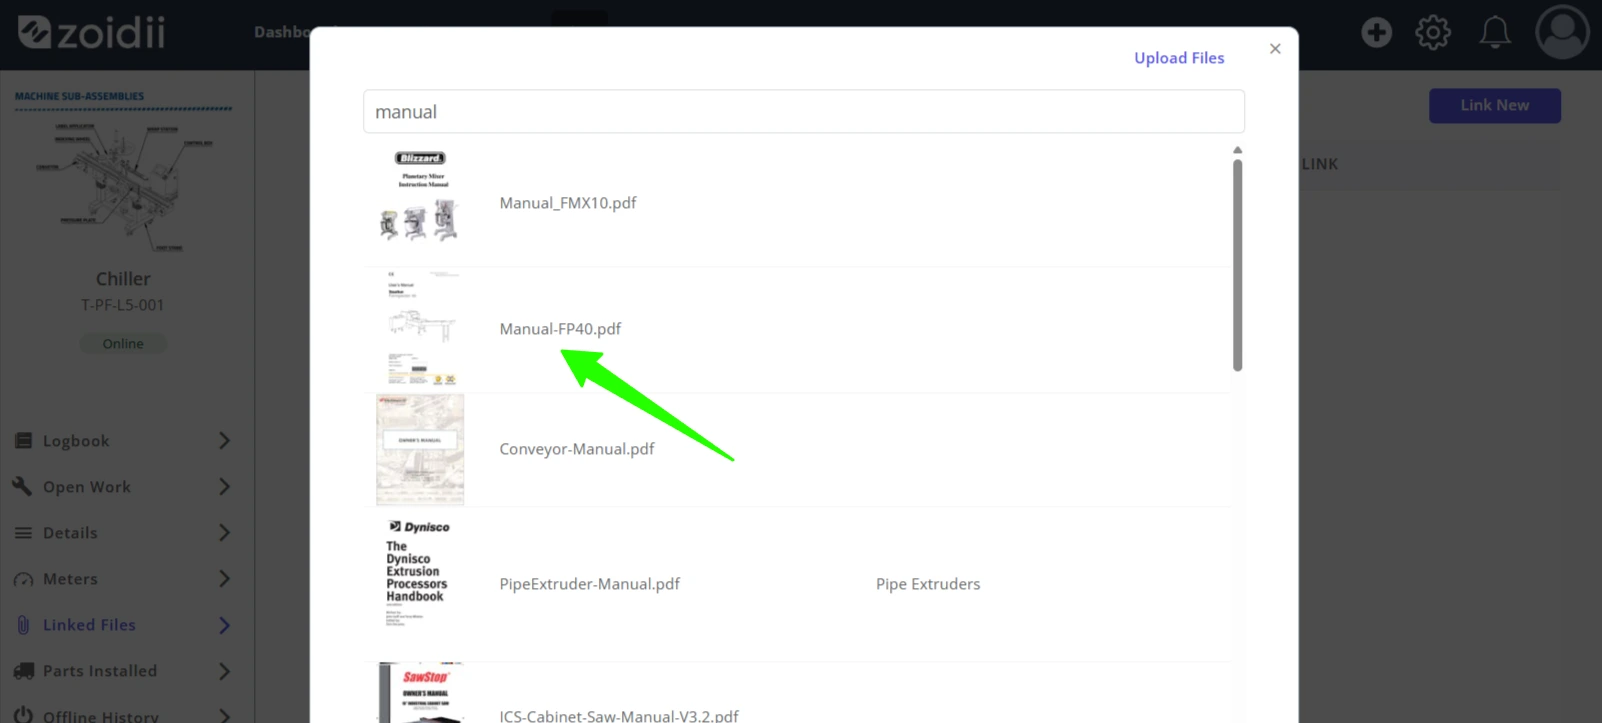The height and width of the screenshot is (723, 1602).
Task: Click the Blizzard mixer manual thumbnail
Action: point(420,197)
